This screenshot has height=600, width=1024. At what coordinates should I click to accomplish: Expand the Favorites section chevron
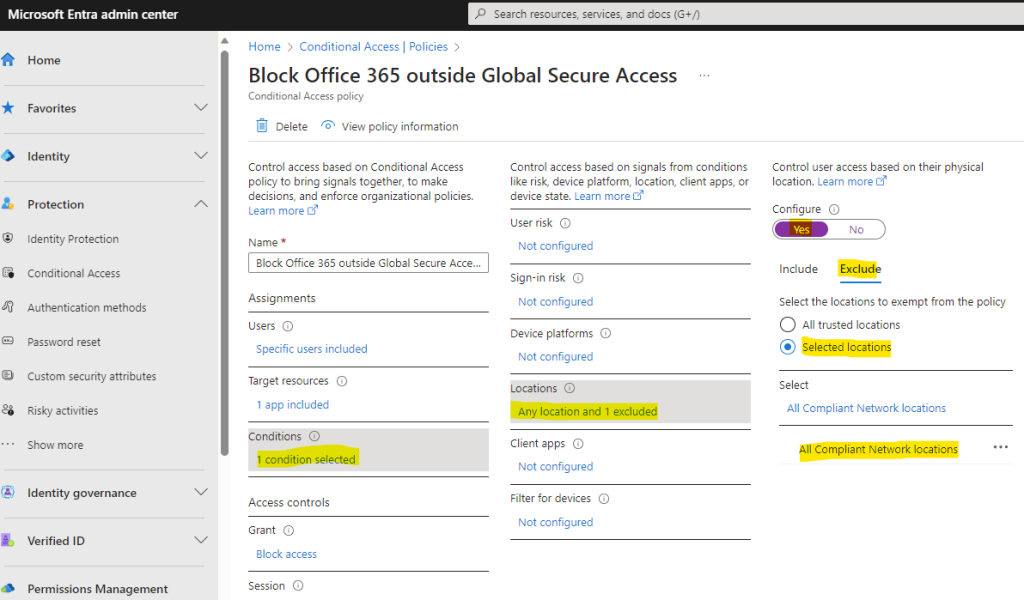(201, 108)
